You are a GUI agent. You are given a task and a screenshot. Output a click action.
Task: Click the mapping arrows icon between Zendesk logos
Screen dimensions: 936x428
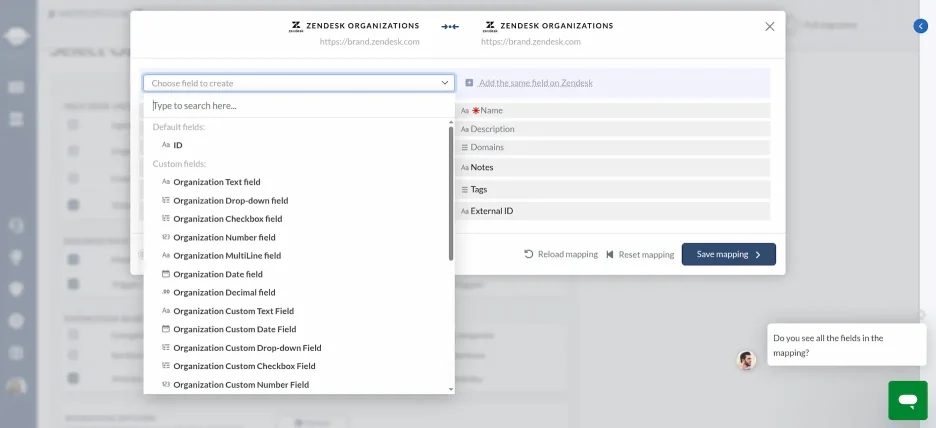[x=450, y=26]
